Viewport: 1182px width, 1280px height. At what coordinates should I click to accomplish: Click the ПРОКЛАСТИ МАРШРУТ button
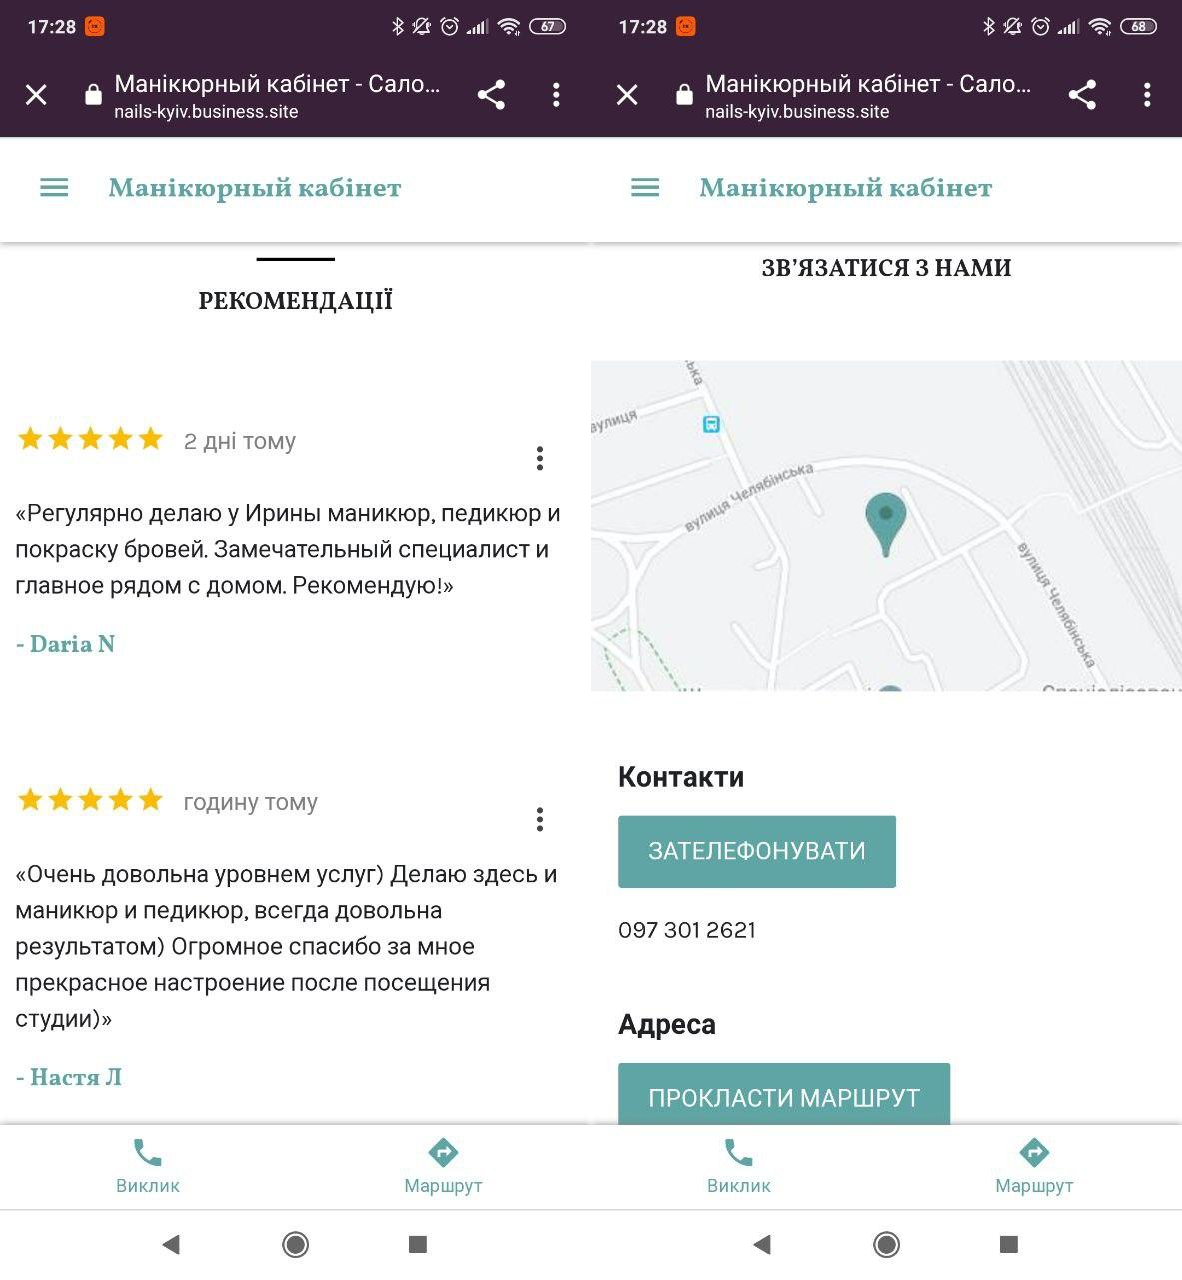click(x=784, y=1094)
